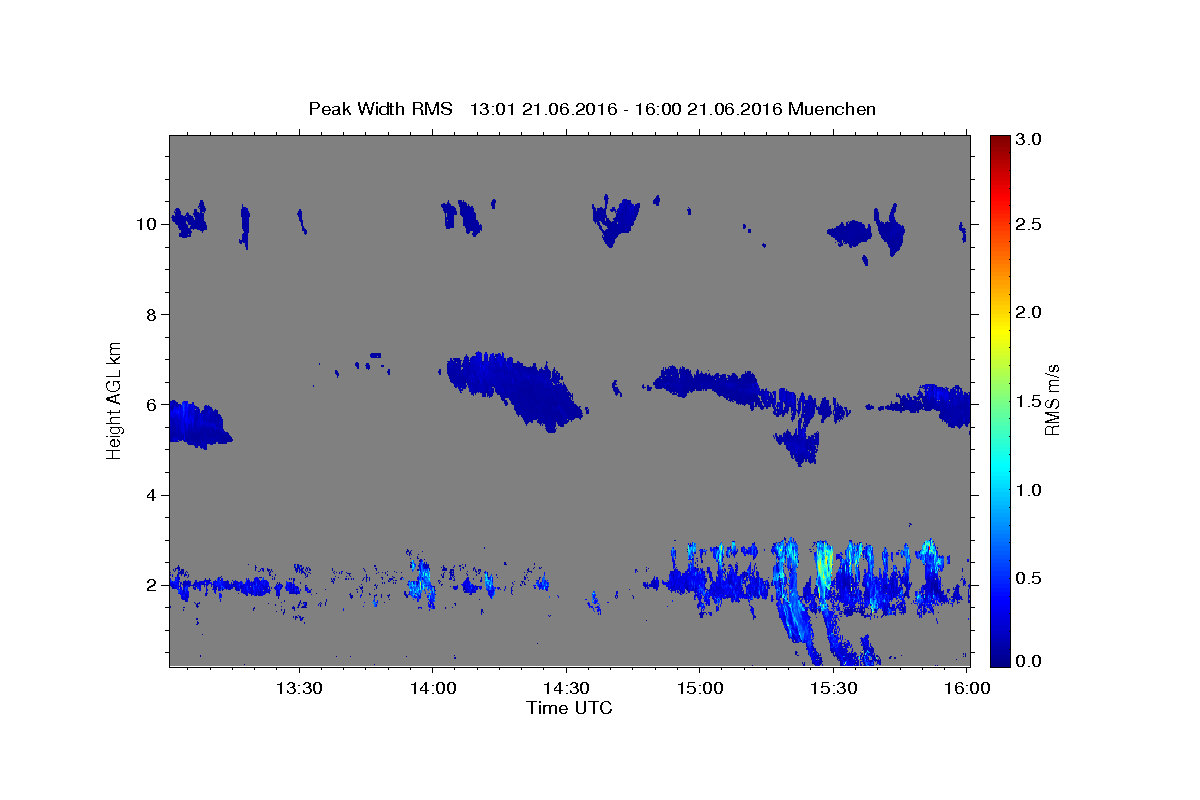
Task: Click the dark blue bottom of colorbar
Action: coord(1000,658)
